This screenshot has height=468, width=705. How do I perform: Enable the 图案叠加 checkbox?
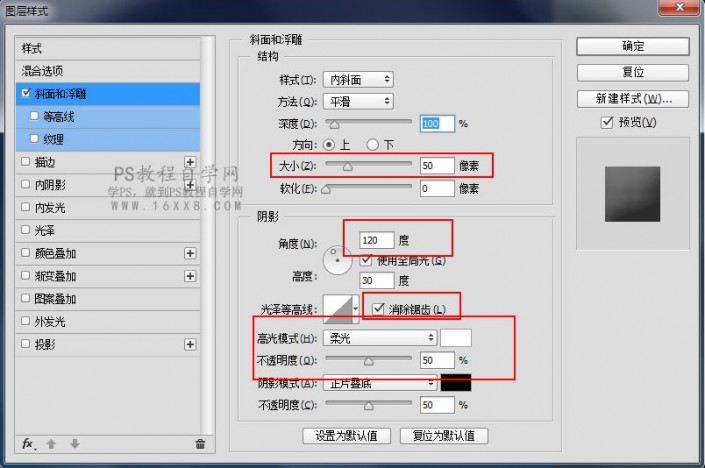click(x=26, y=298)
